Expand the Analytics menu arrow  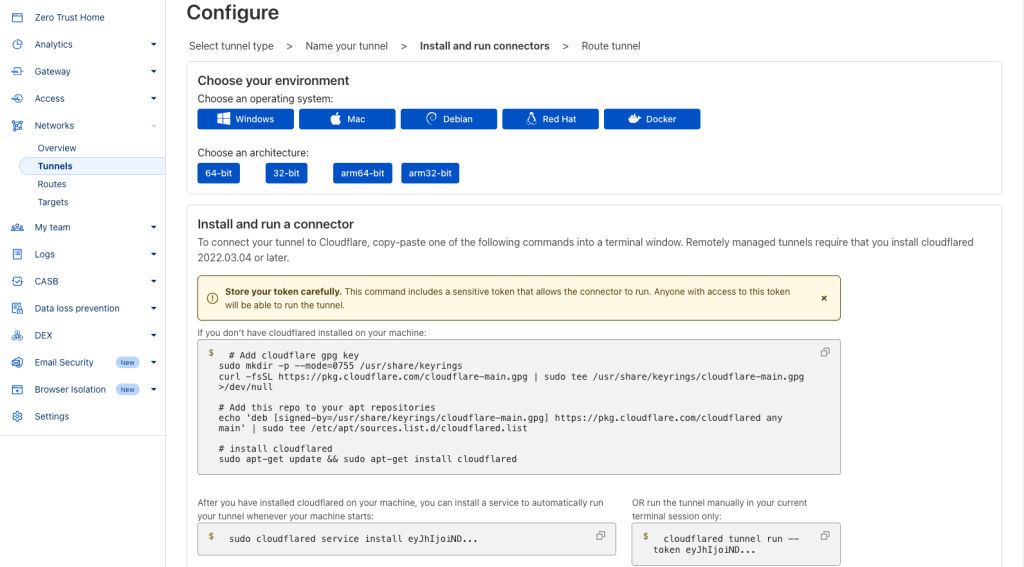[x=153, y=44]
